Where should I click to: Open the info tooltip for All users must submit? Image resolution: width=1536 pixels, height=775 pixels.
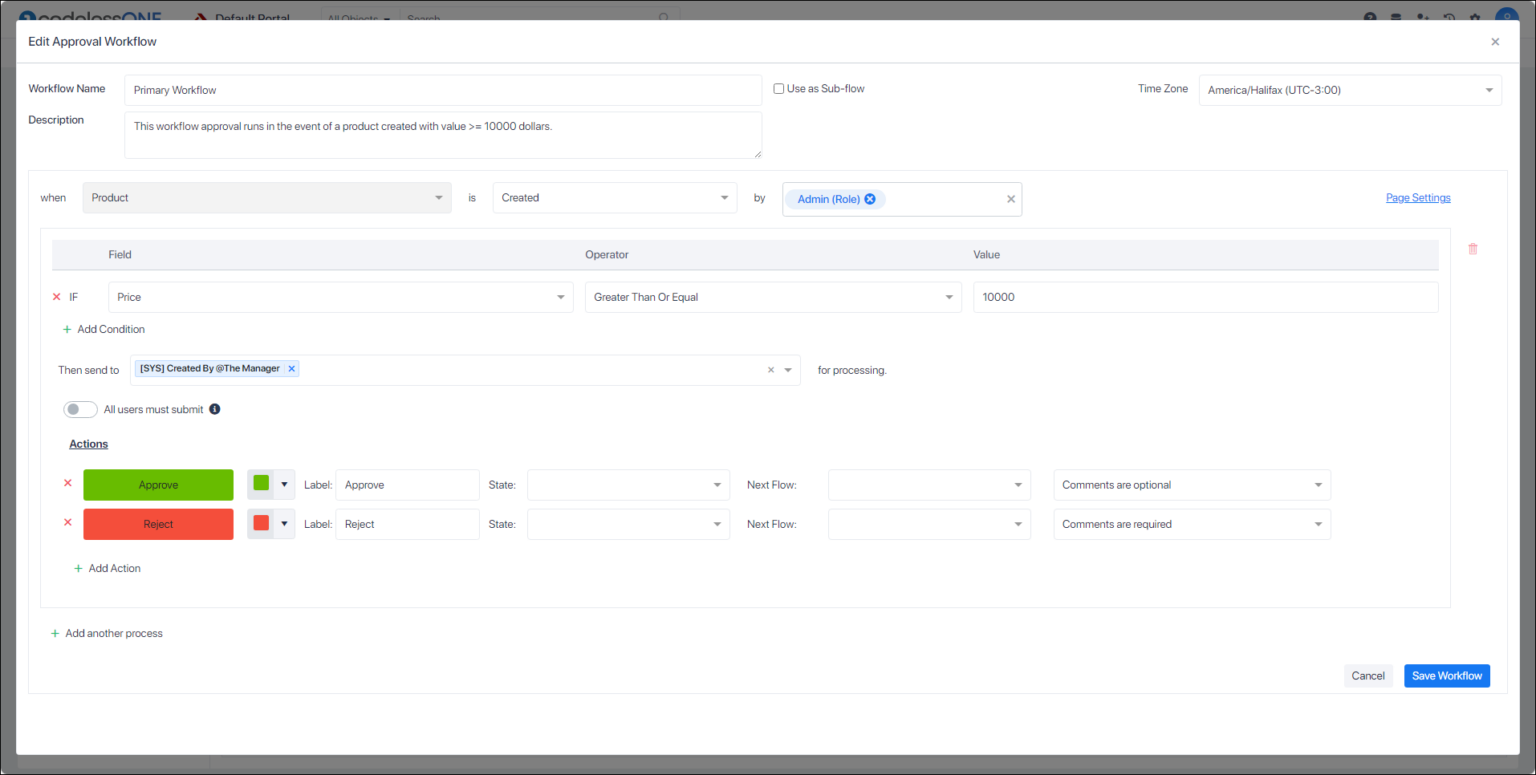click(x=215, y=409)
